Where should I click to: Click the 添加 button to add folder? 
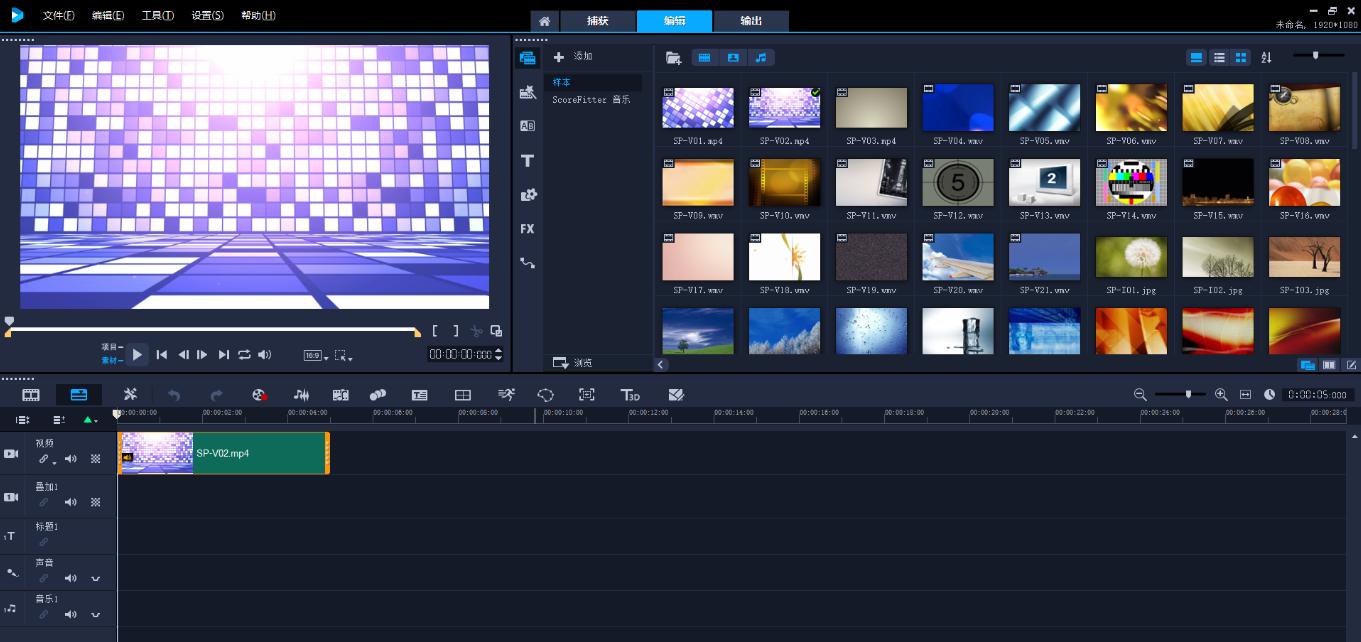coord(573,57)
